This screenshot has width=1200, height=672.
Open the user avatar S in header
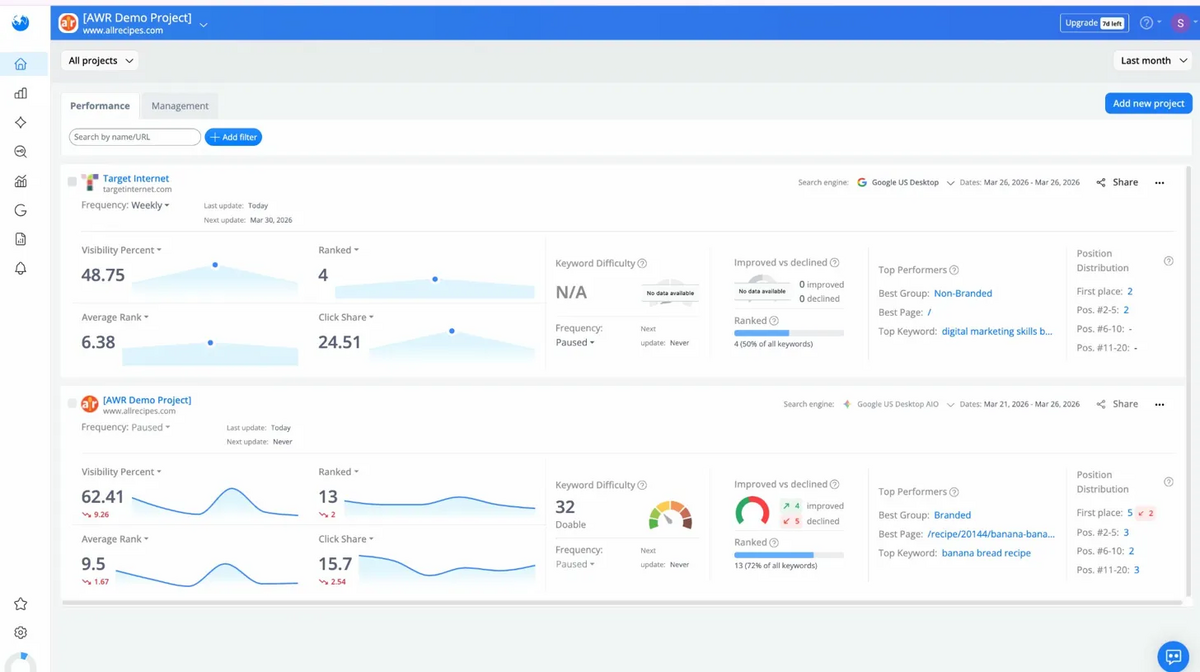click(1181, 22)
